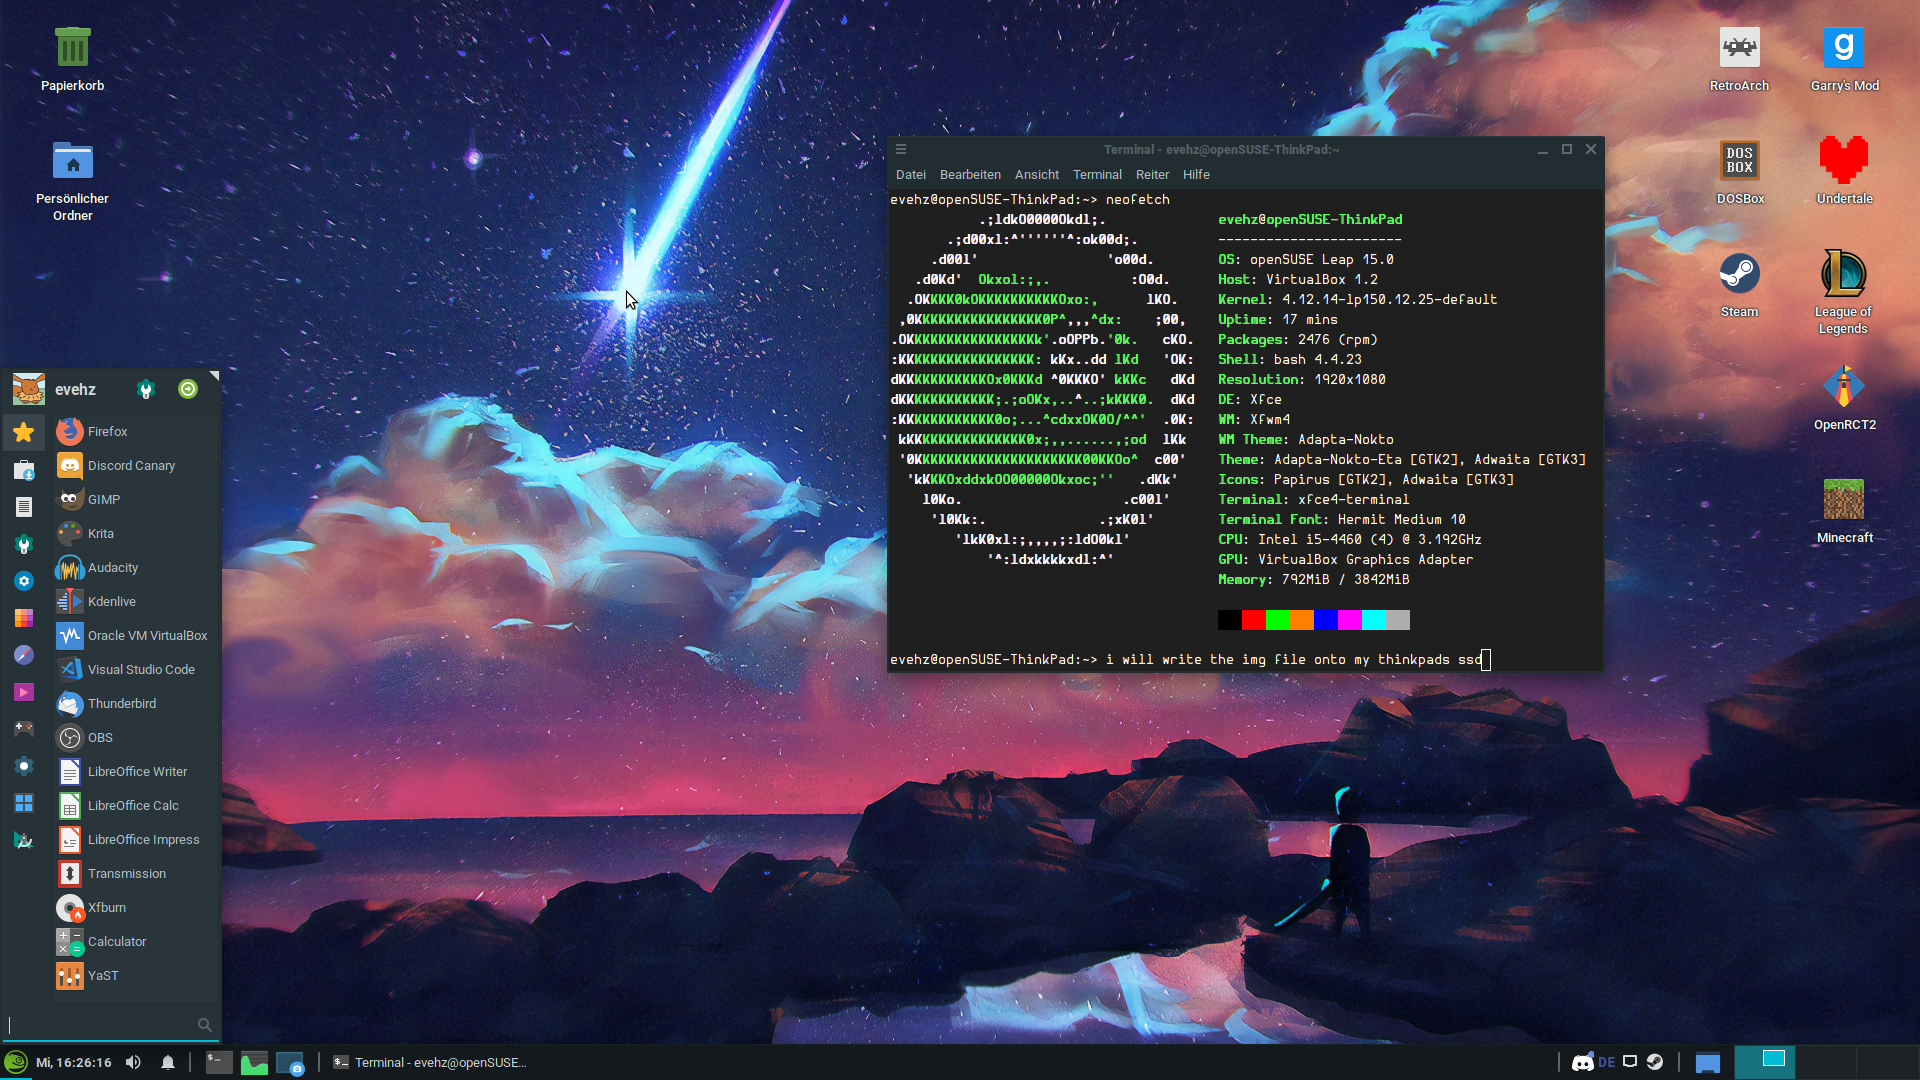
Task: Select the Favorites star category
Action: point(24,432)
